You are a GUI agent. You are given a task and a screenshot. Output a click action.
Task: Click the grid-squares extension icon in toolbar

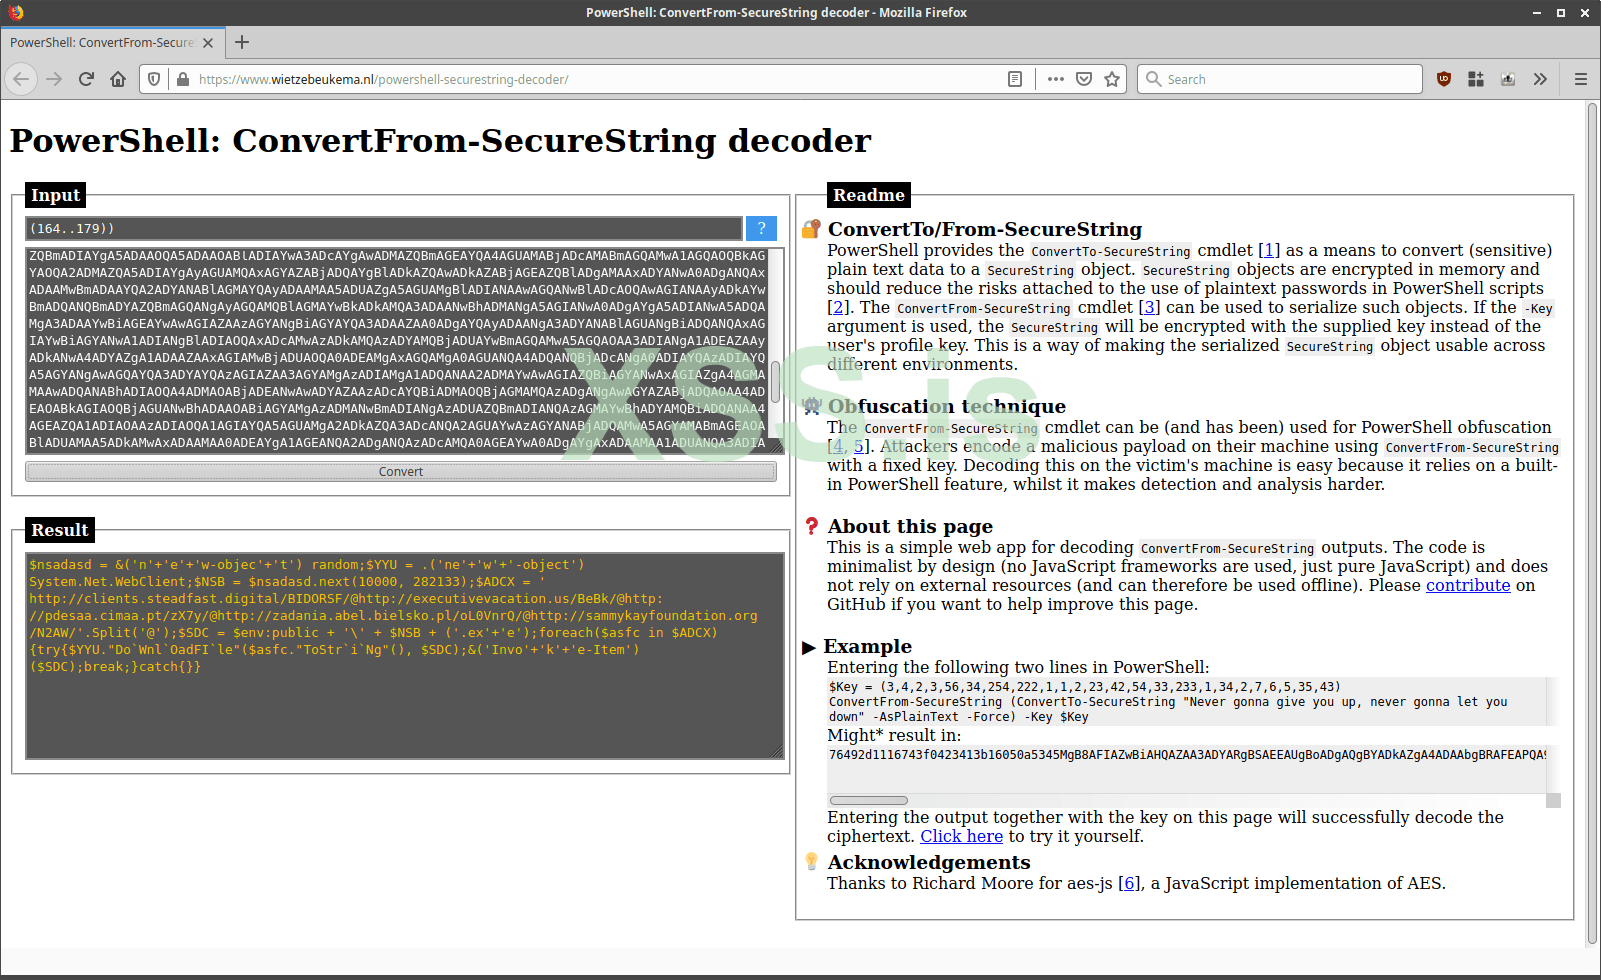(x=1476, y=79)
